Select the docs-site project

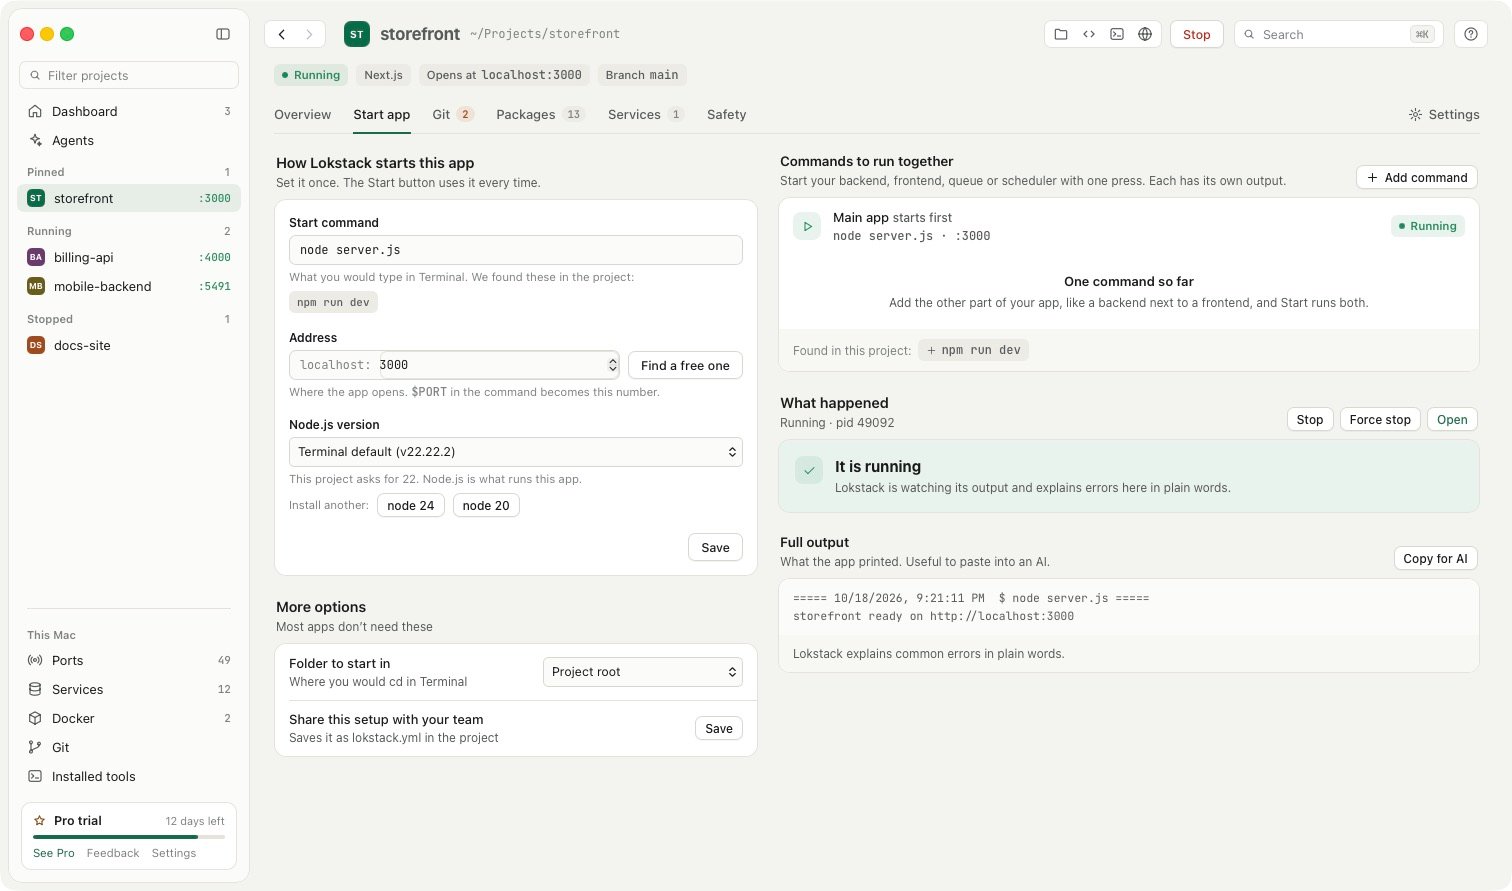[129, 345]
